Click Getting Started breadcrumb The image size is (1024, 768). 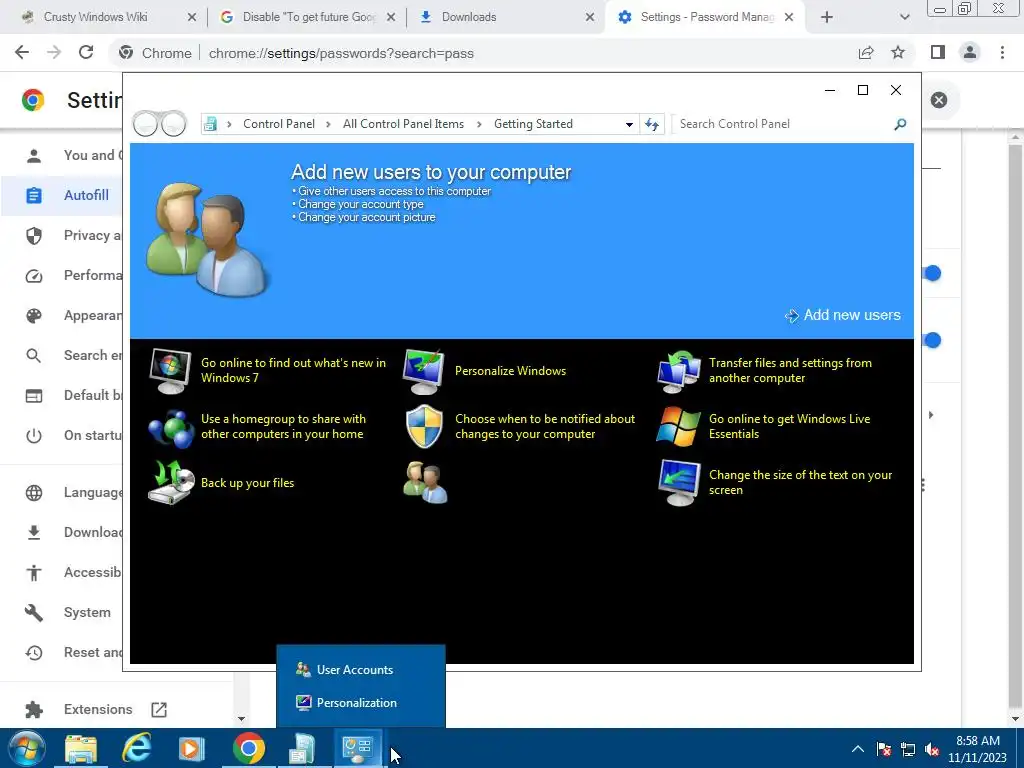click(x=533, y=124)
